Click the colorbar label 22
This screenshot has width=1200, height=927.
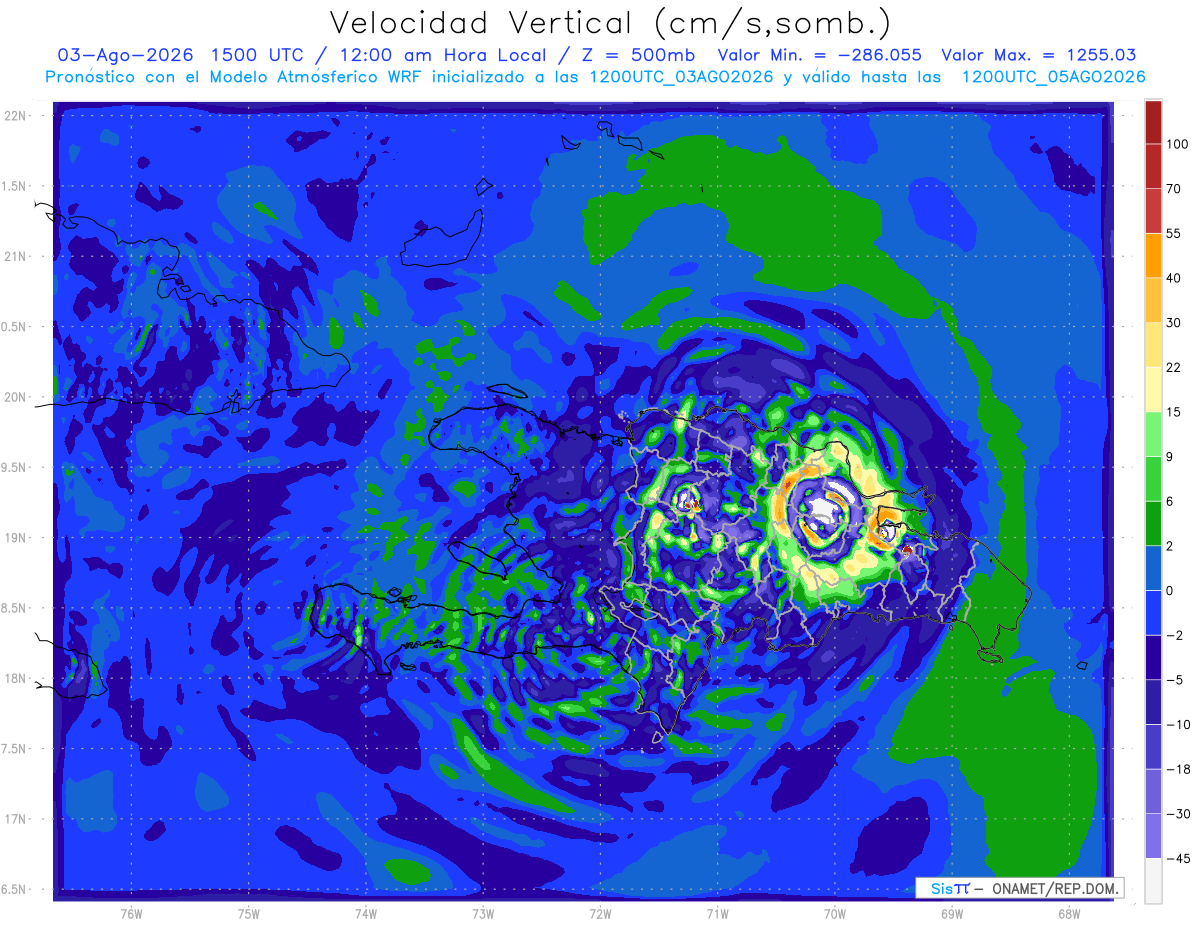1174,368
